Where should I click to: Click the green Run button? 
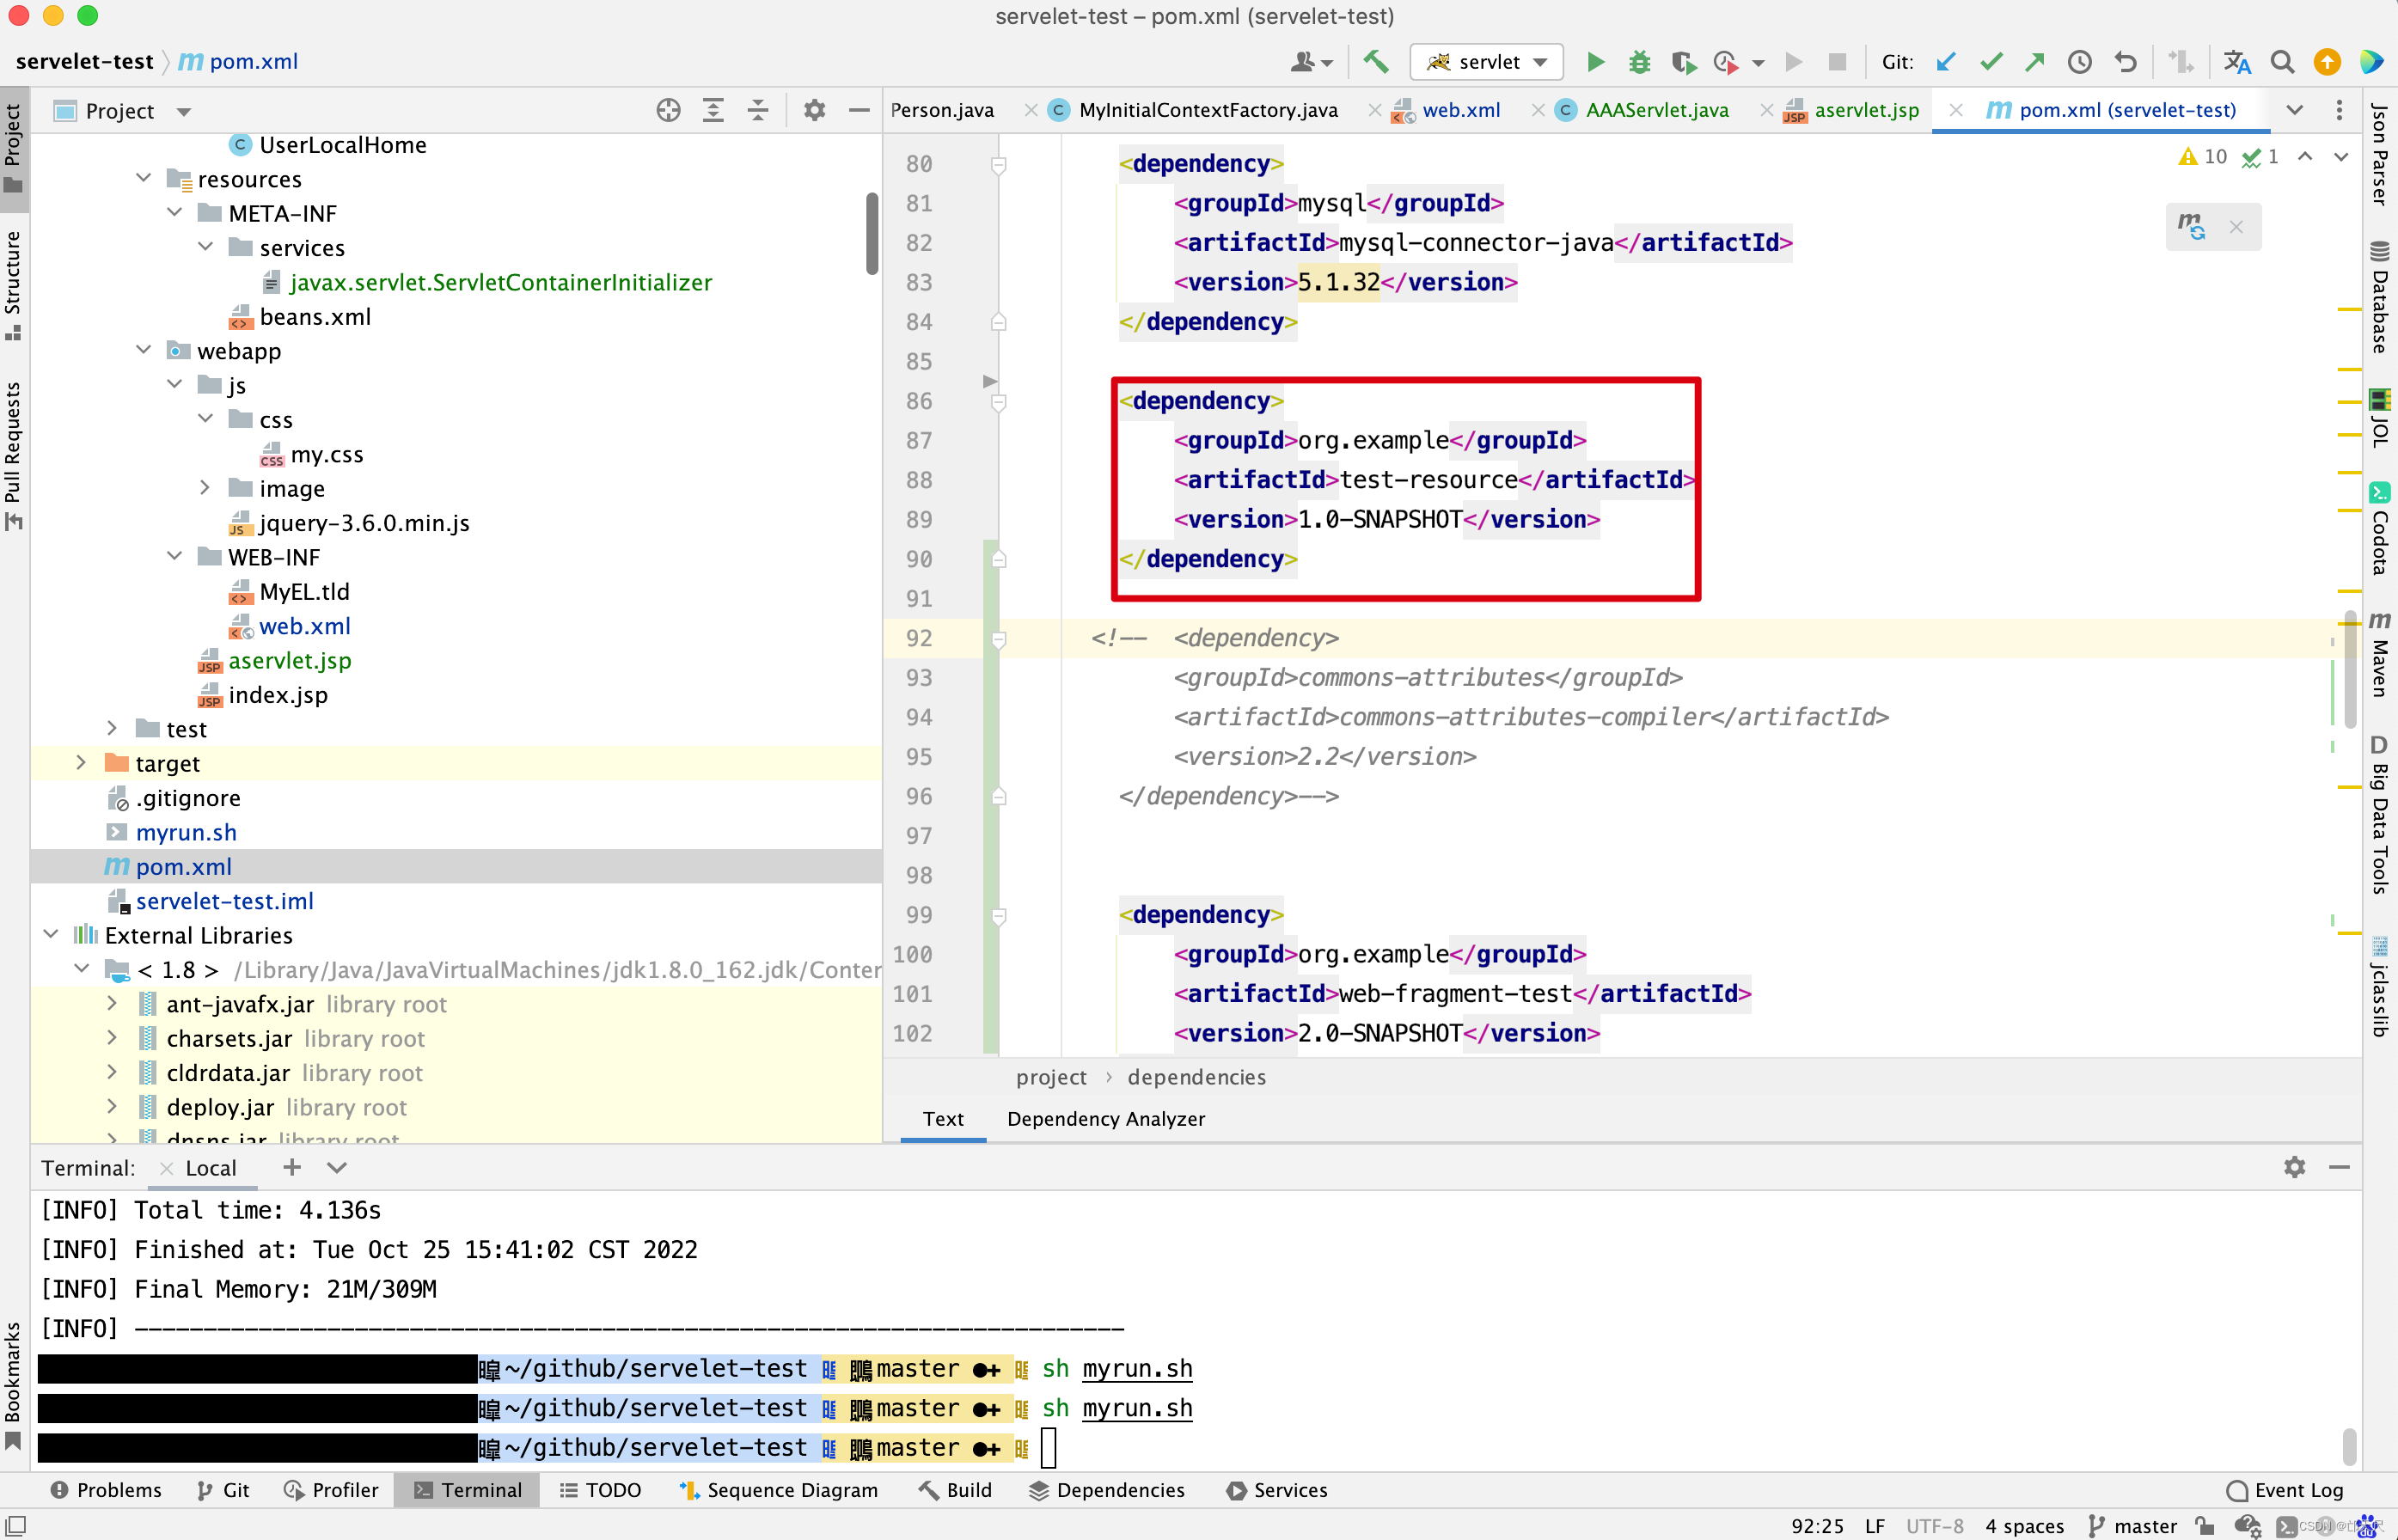(1595, 62)
